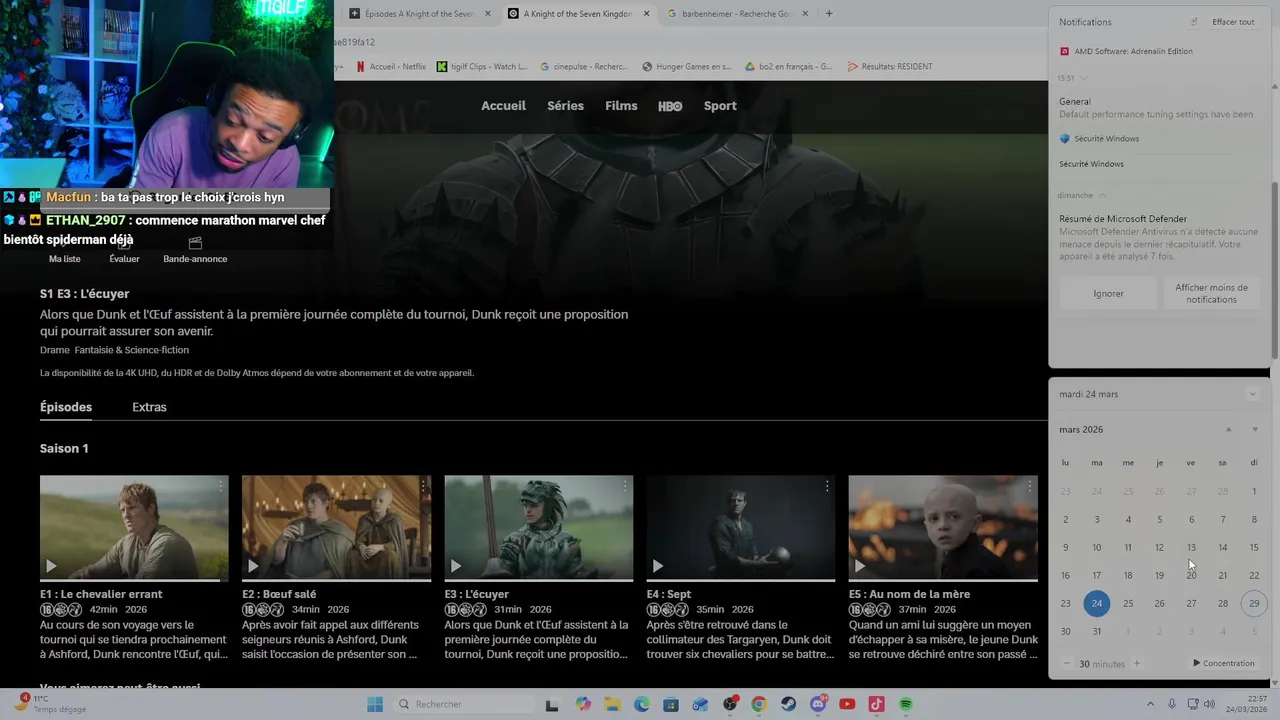
Task: Click the Ignorer notification button
Action: click(1108, 294)
